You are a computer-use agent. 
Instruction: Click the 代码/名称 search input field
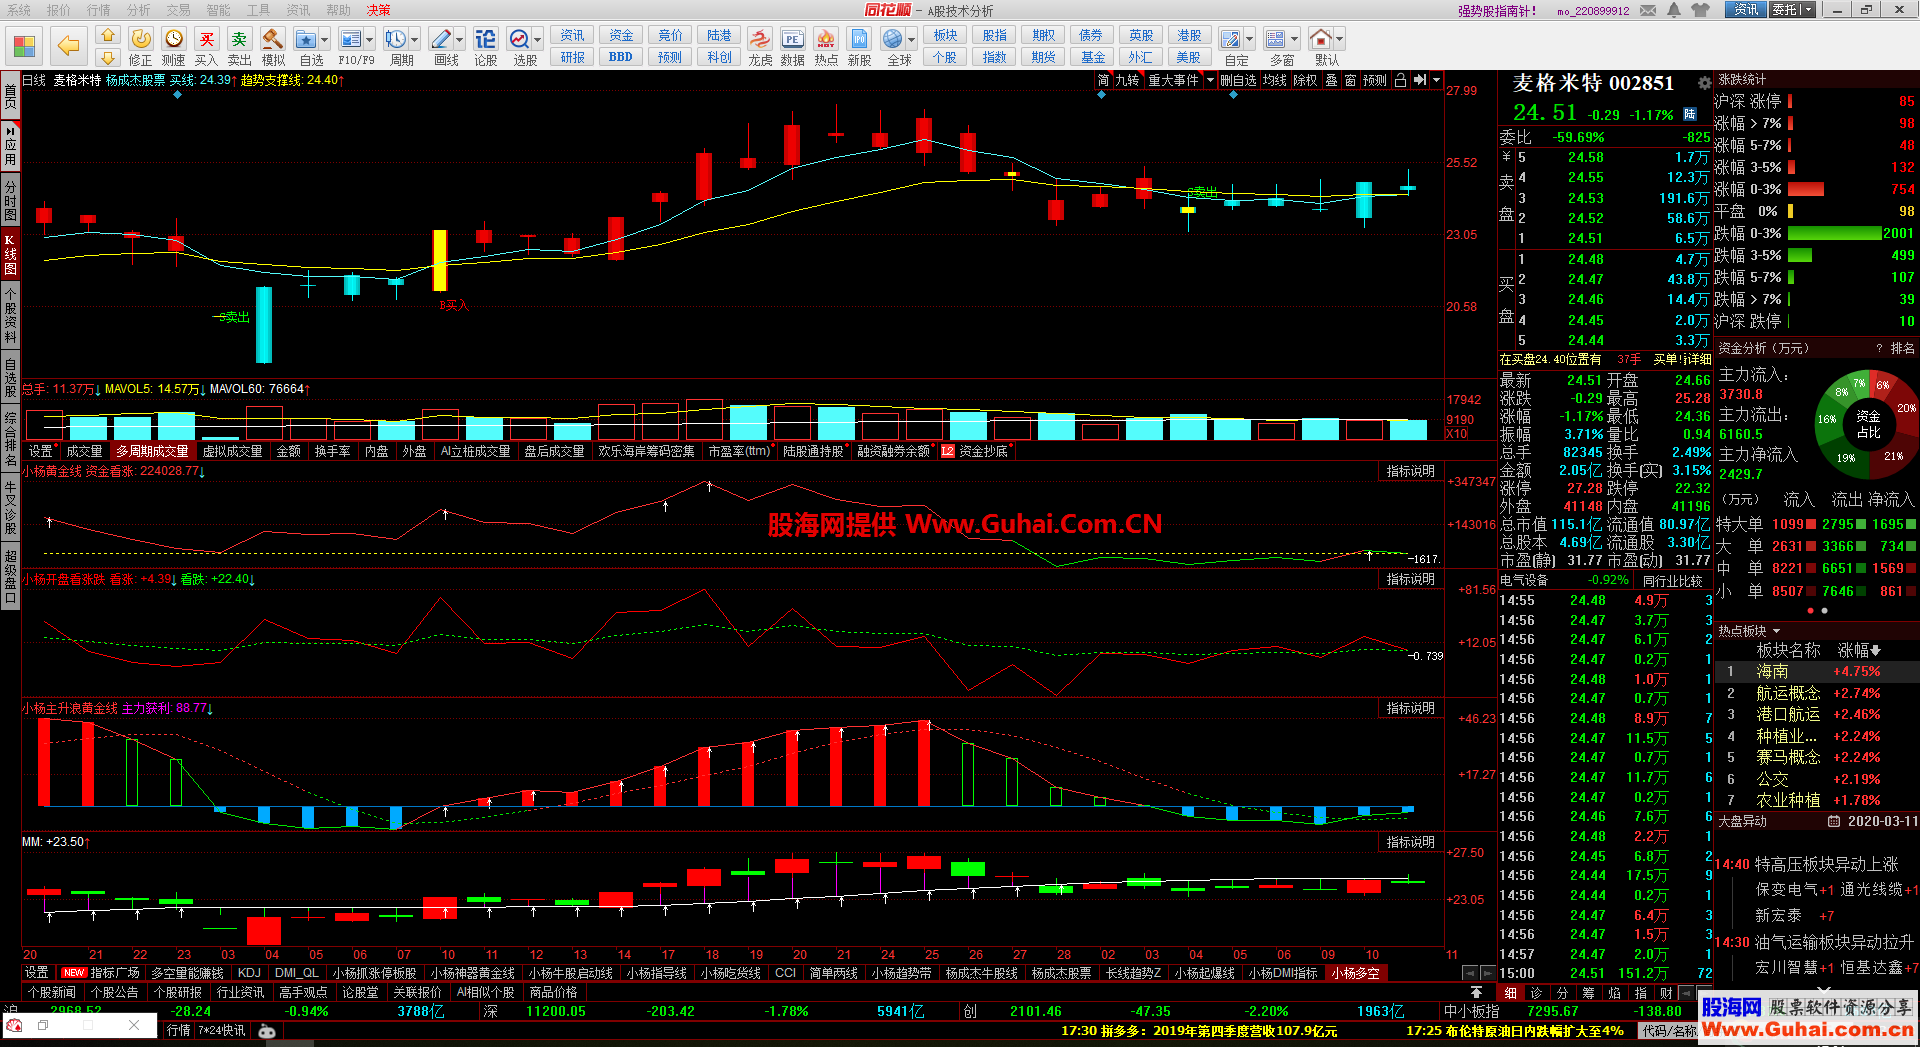point(1669,1031)
